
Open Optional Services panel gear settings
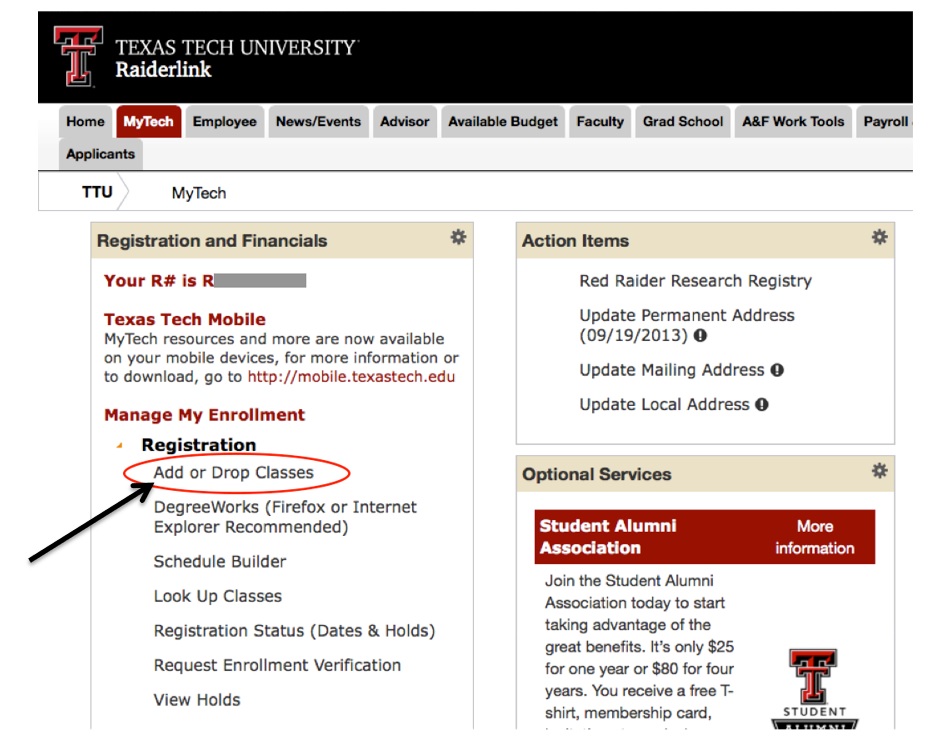(x=879, y=471)
